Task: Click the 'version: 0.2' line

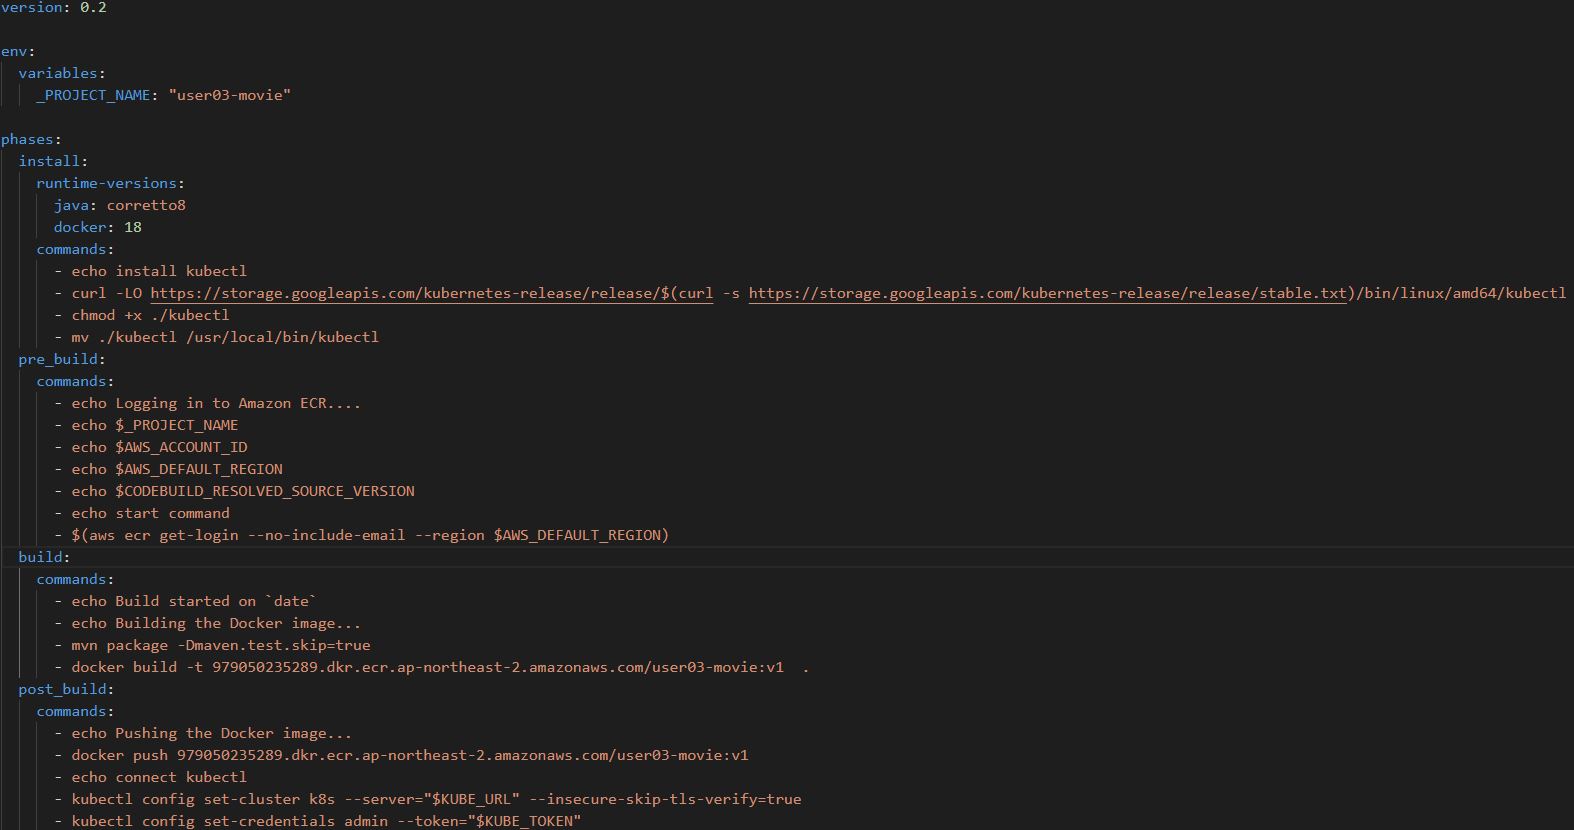Action: 54,7
